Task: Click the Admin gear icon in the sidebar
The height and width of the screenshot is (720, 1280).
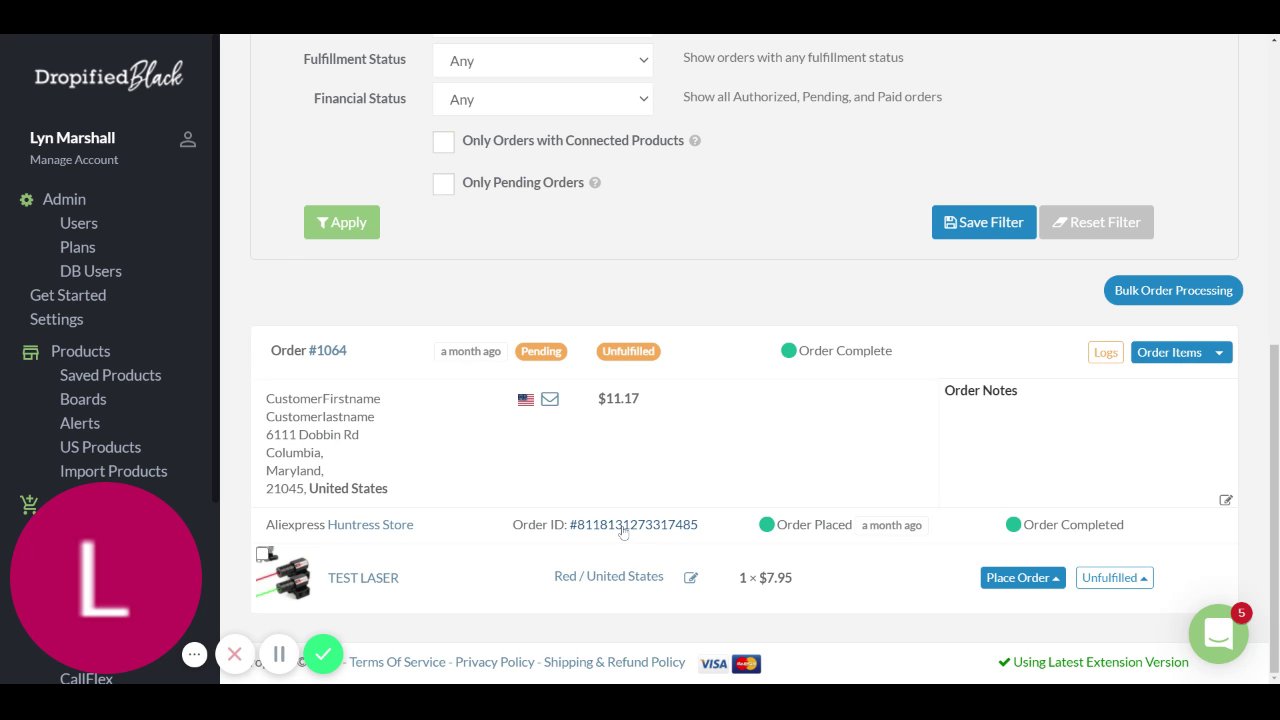Action: pyautogui.click(x=27, y=200)
